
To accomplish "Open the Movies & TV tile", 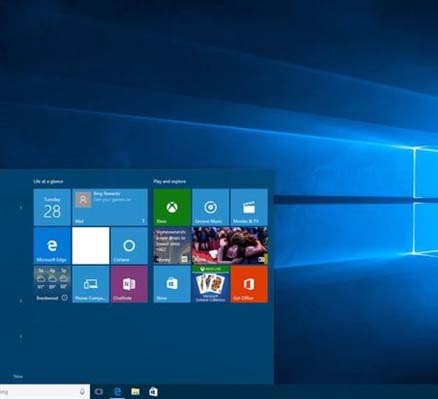I will pos(249,207).
